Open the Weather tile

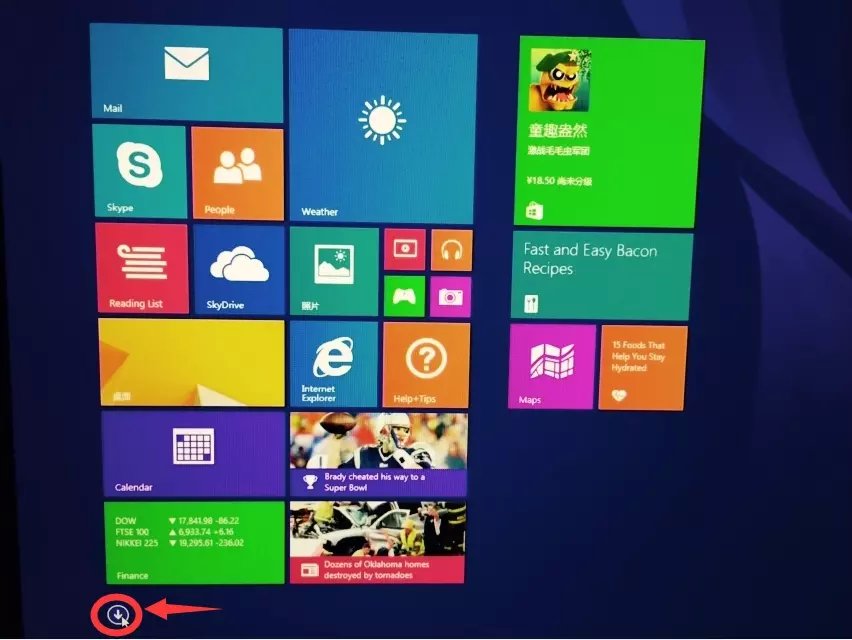[x=383, y=126]
